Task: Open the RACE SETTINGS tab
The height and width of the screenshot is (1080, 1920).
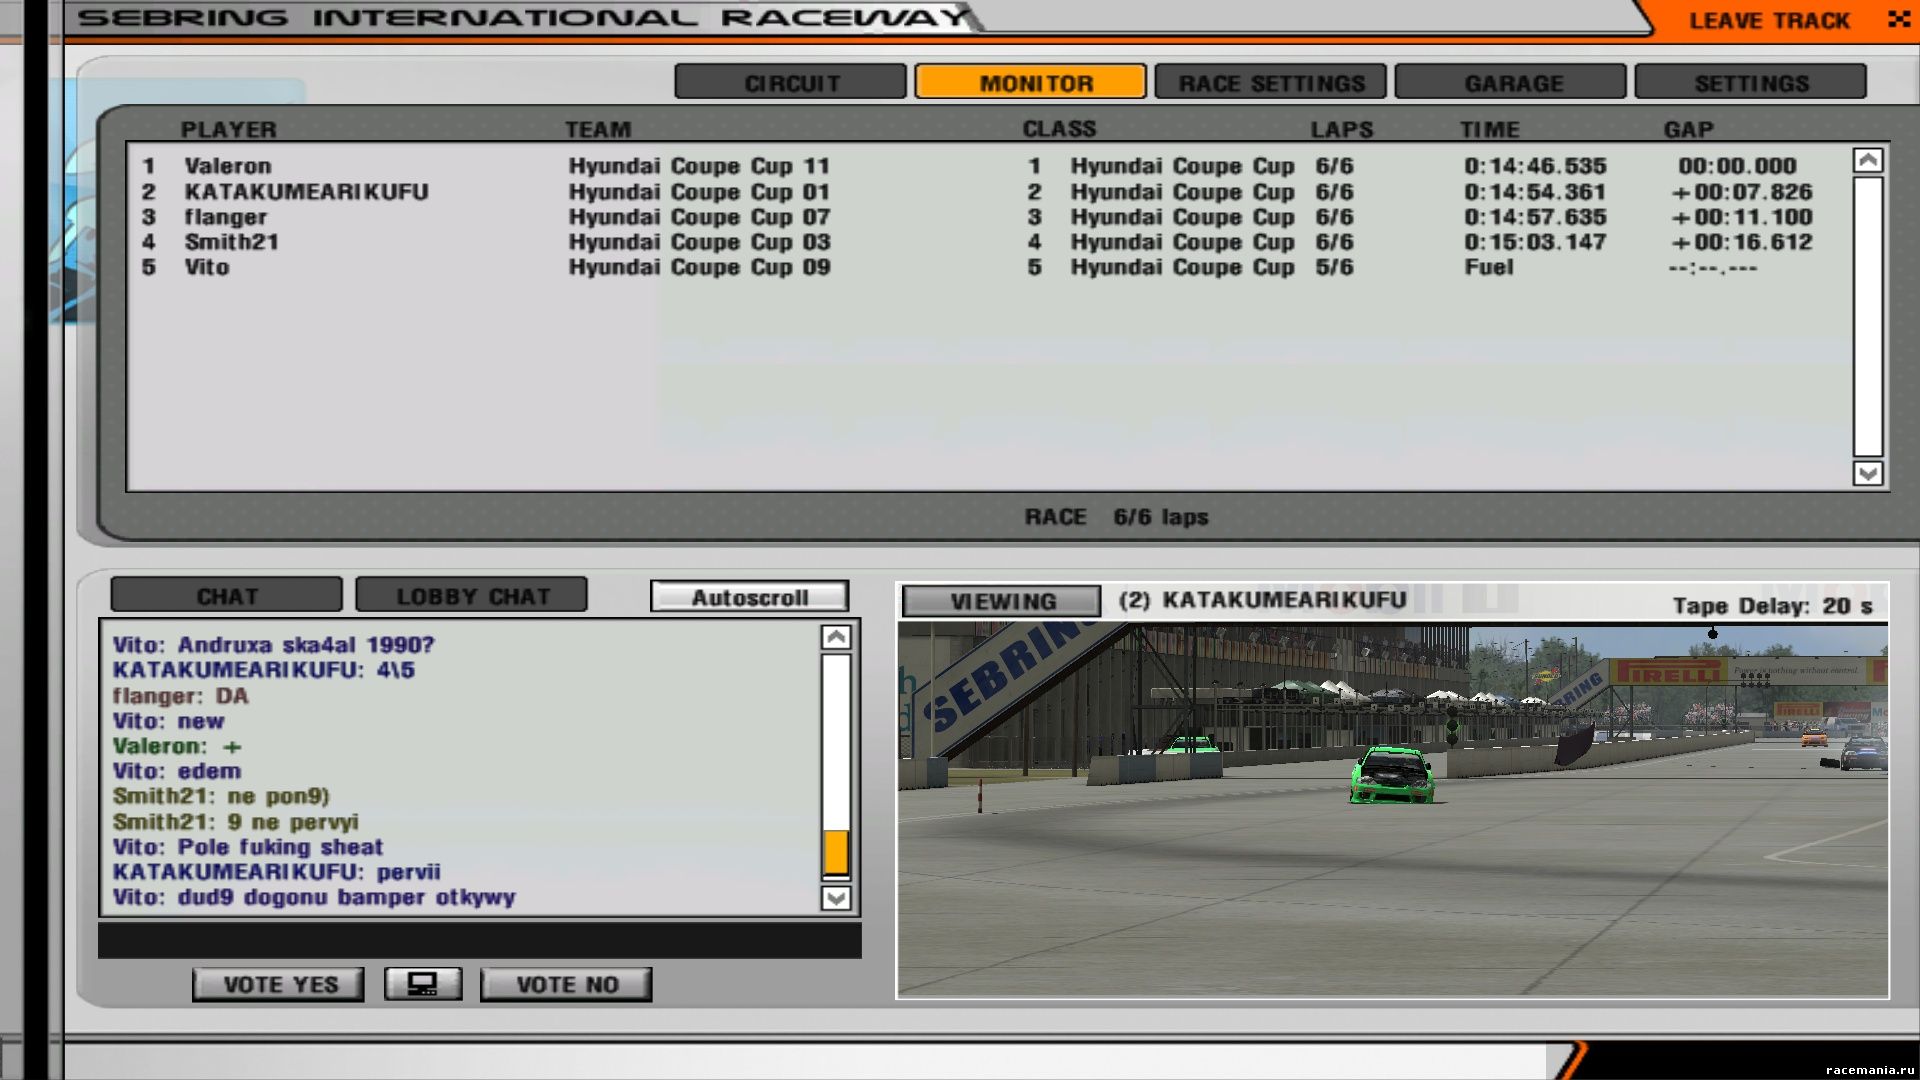Action: point(1271,83)
